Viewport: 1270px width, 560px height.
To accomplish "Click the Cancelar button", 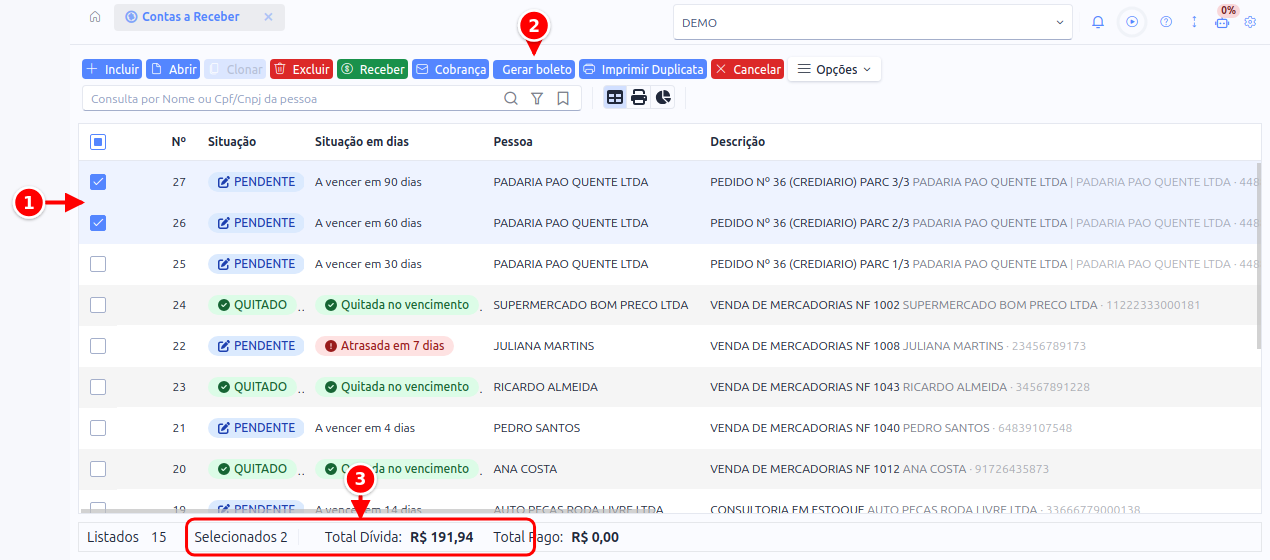I will pyautogui.click(x=747, y=69).
